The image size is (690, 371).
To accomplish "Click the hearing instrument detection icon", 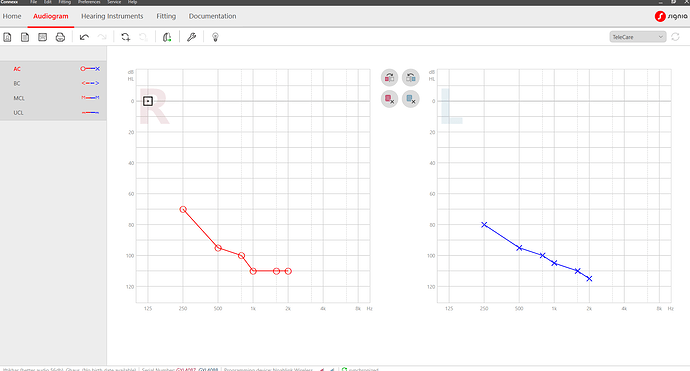I will [167, 37].
